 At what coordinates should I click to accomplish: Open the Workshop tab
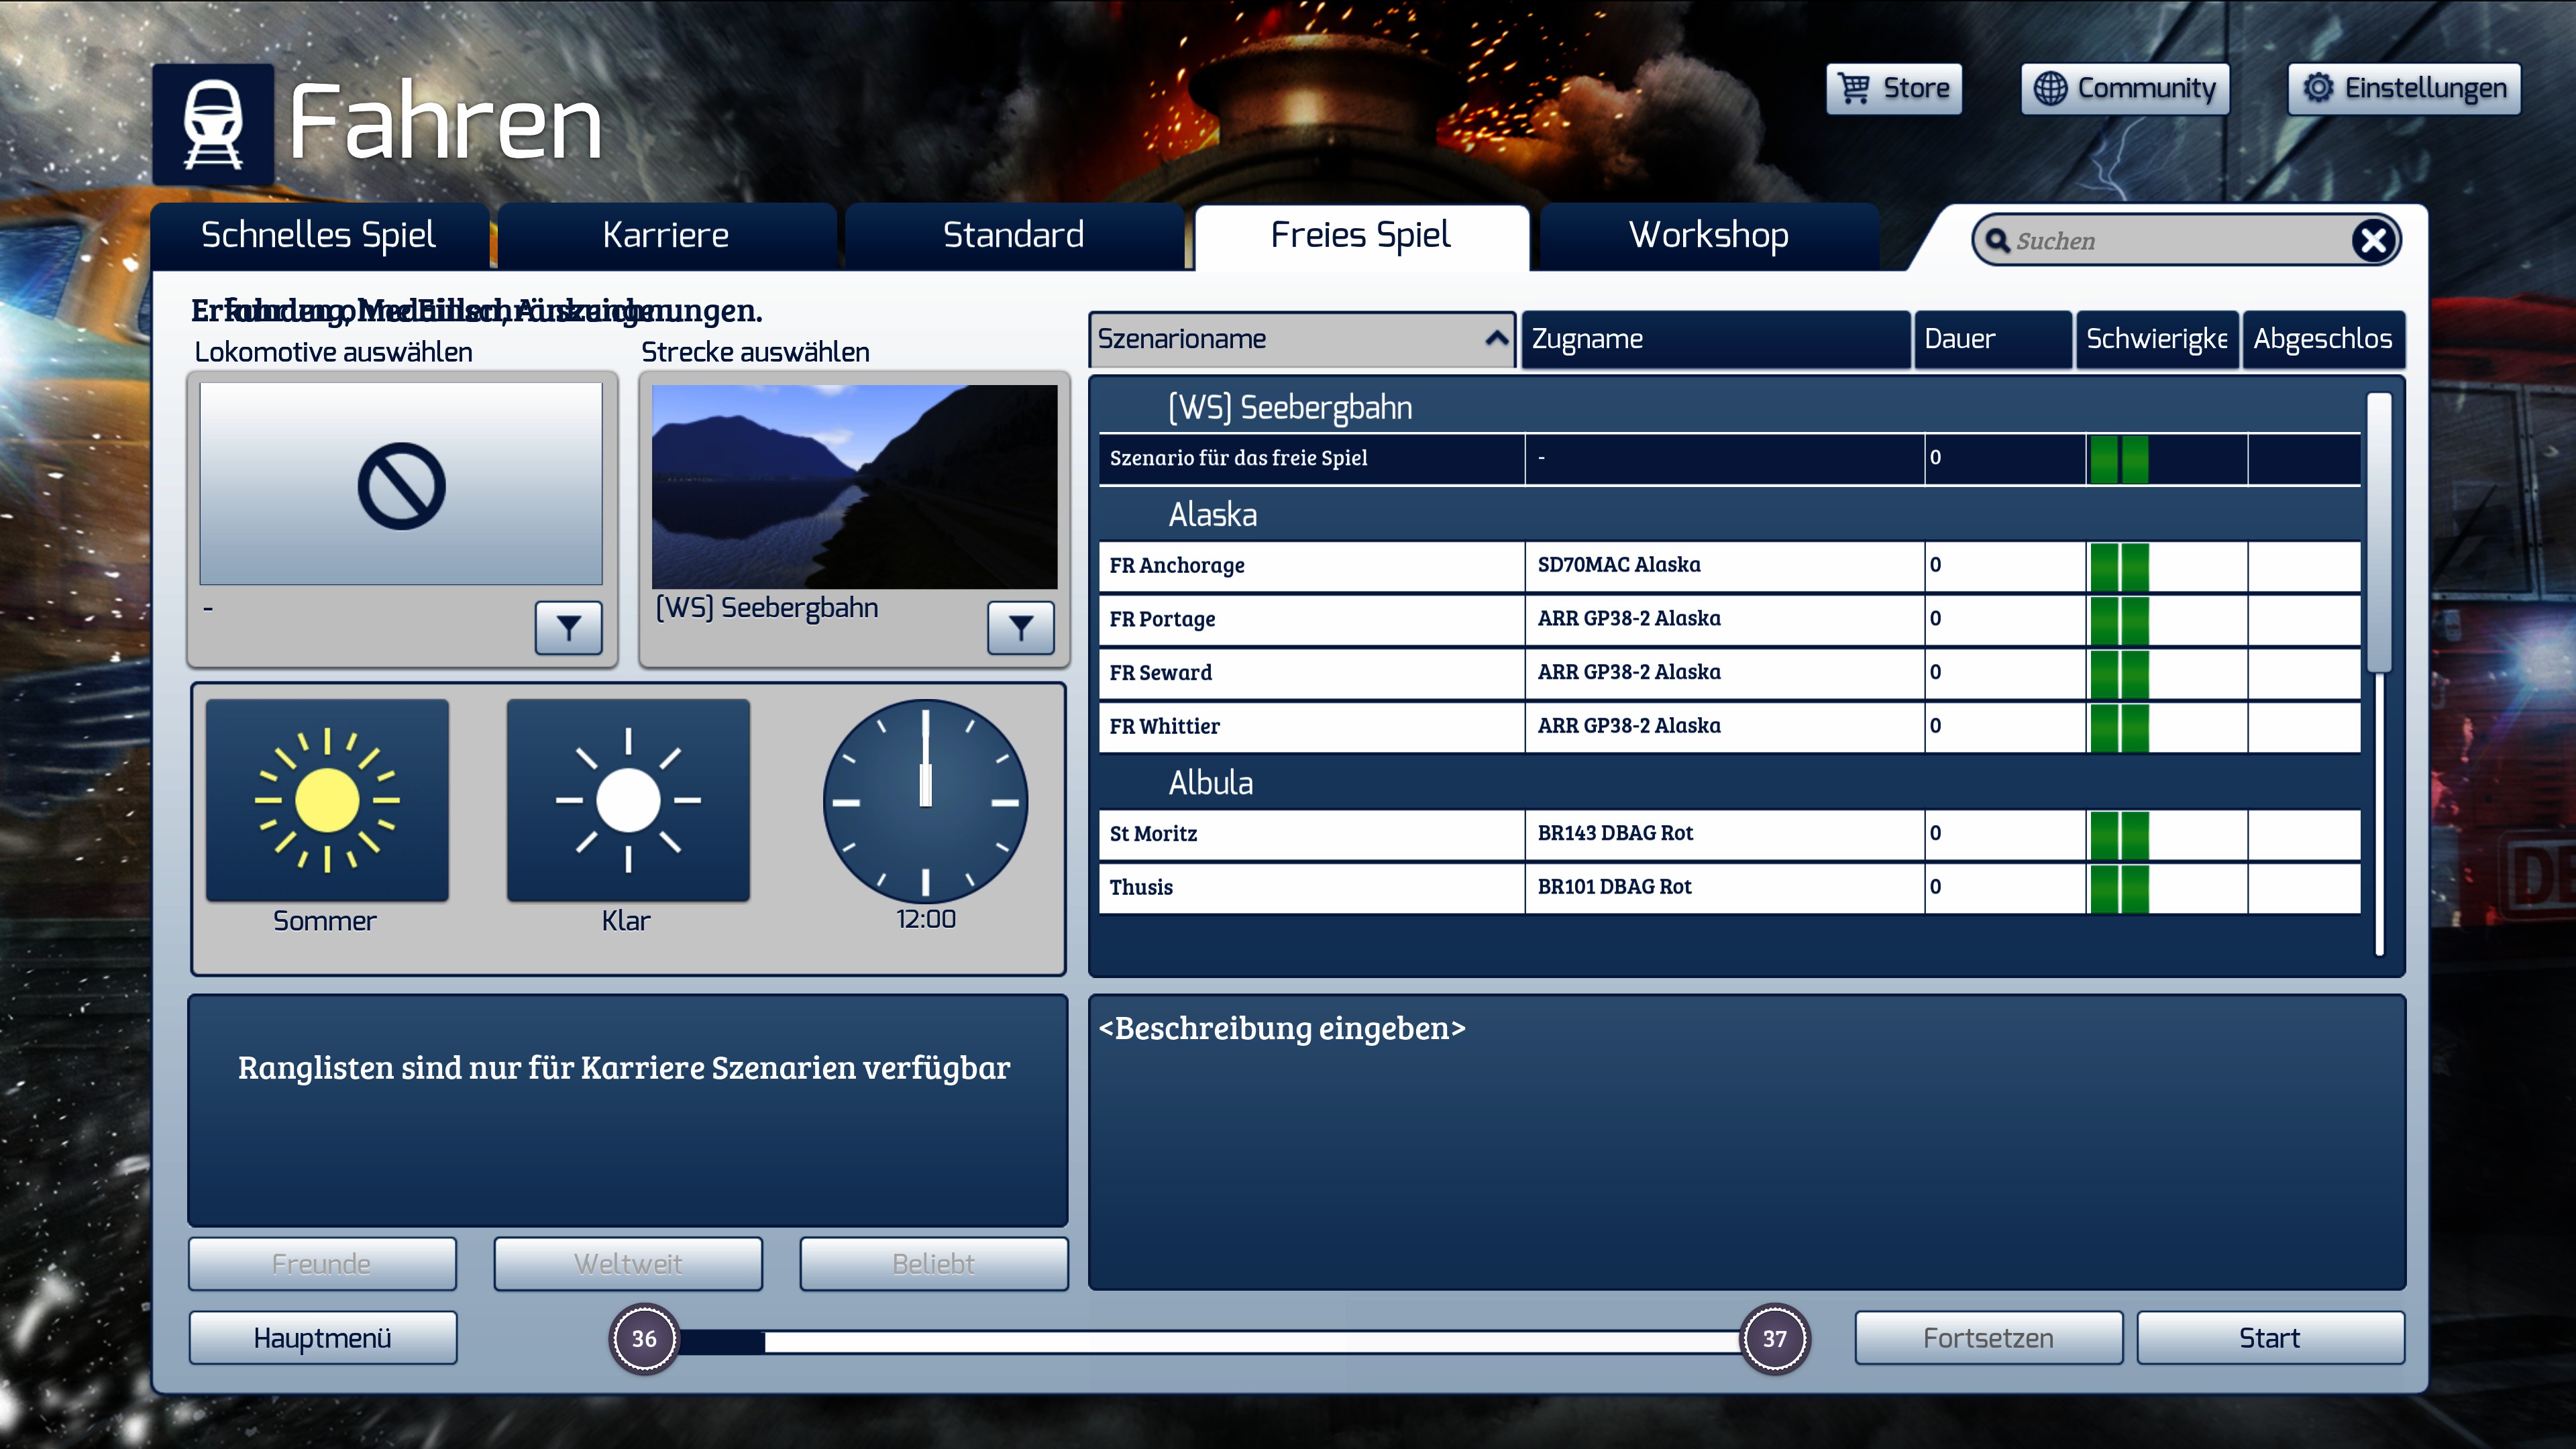[x=1708, y=236]
